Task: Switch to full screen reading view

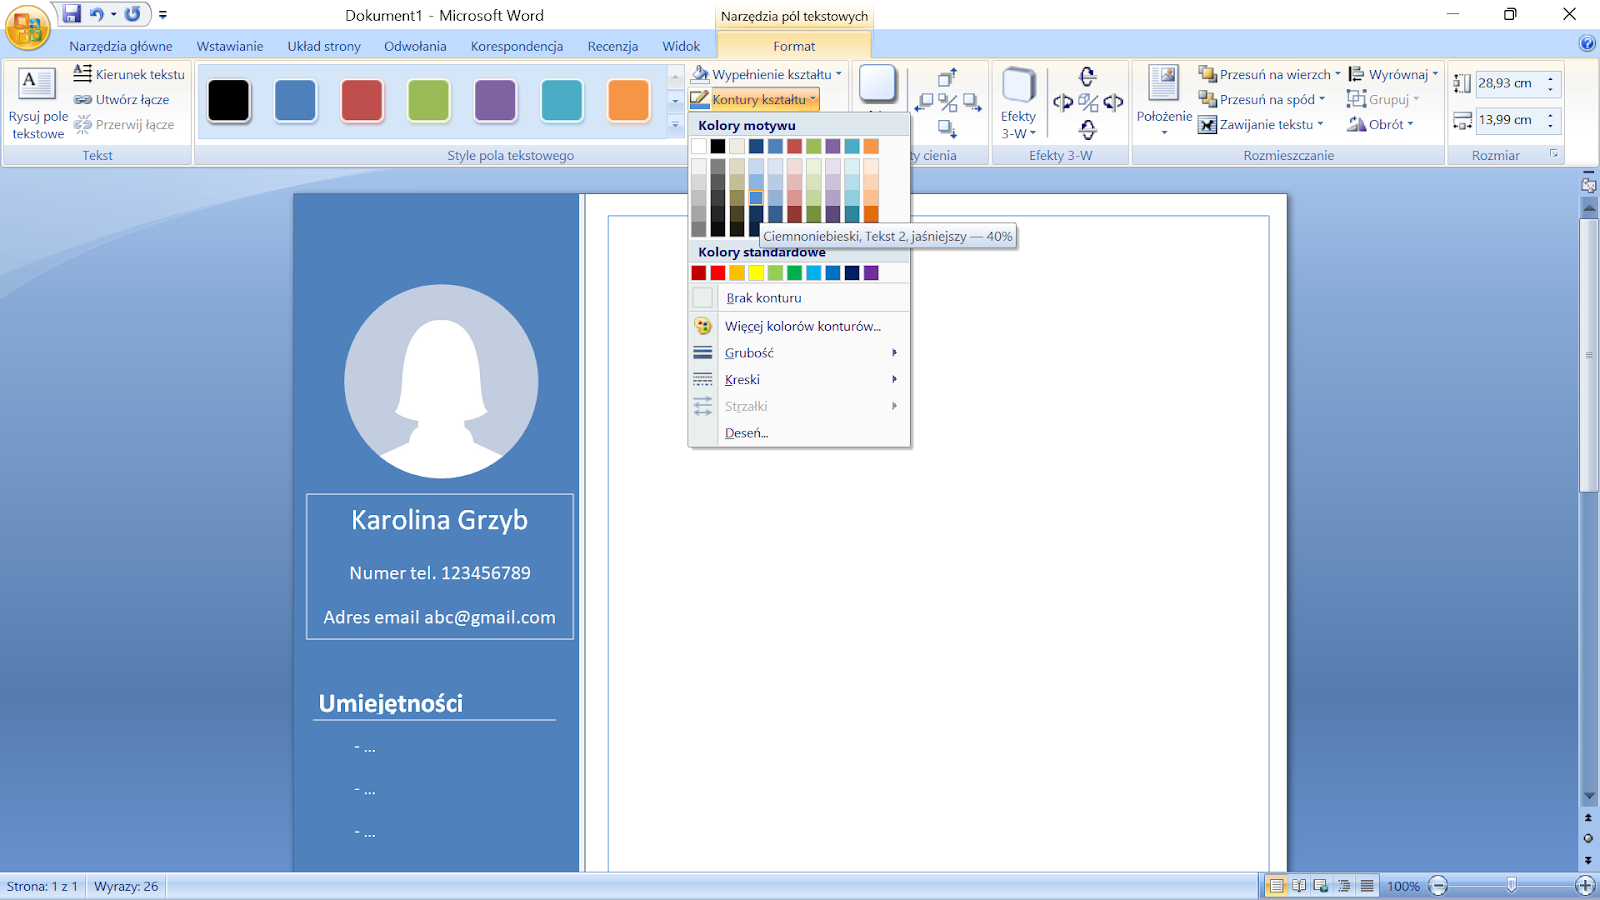Action: coord(1299,886)
